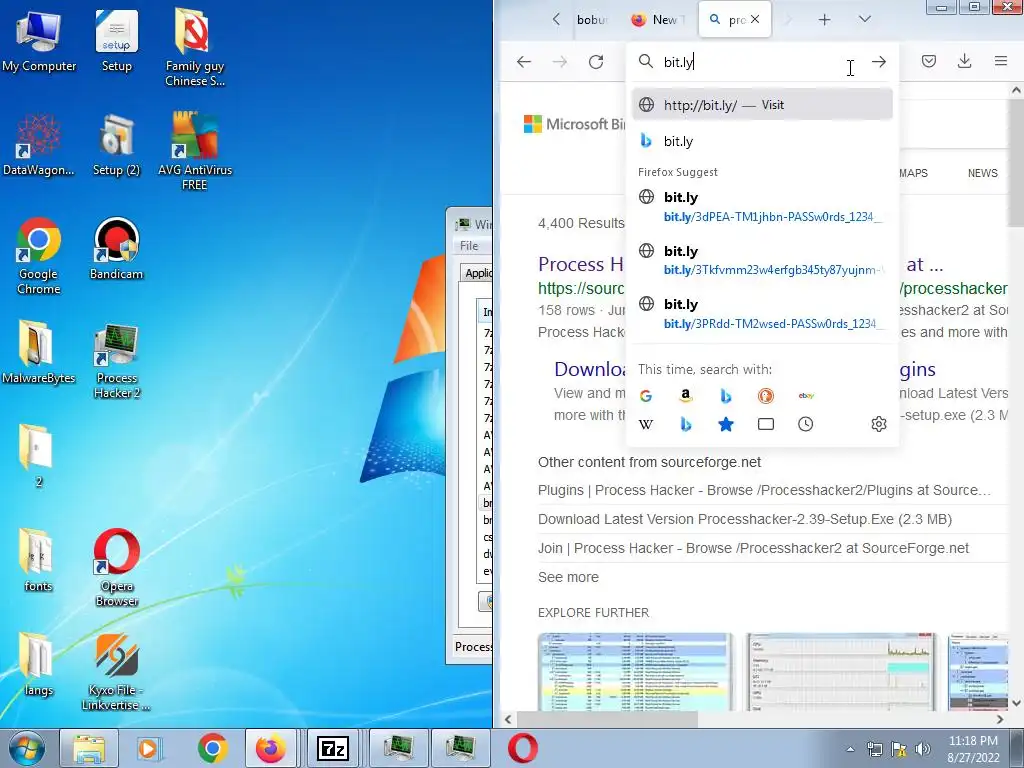This screenshot has height=768, width=1024.
Task: Select bit.ly Bing search suggestion
Action: [762, 141]
